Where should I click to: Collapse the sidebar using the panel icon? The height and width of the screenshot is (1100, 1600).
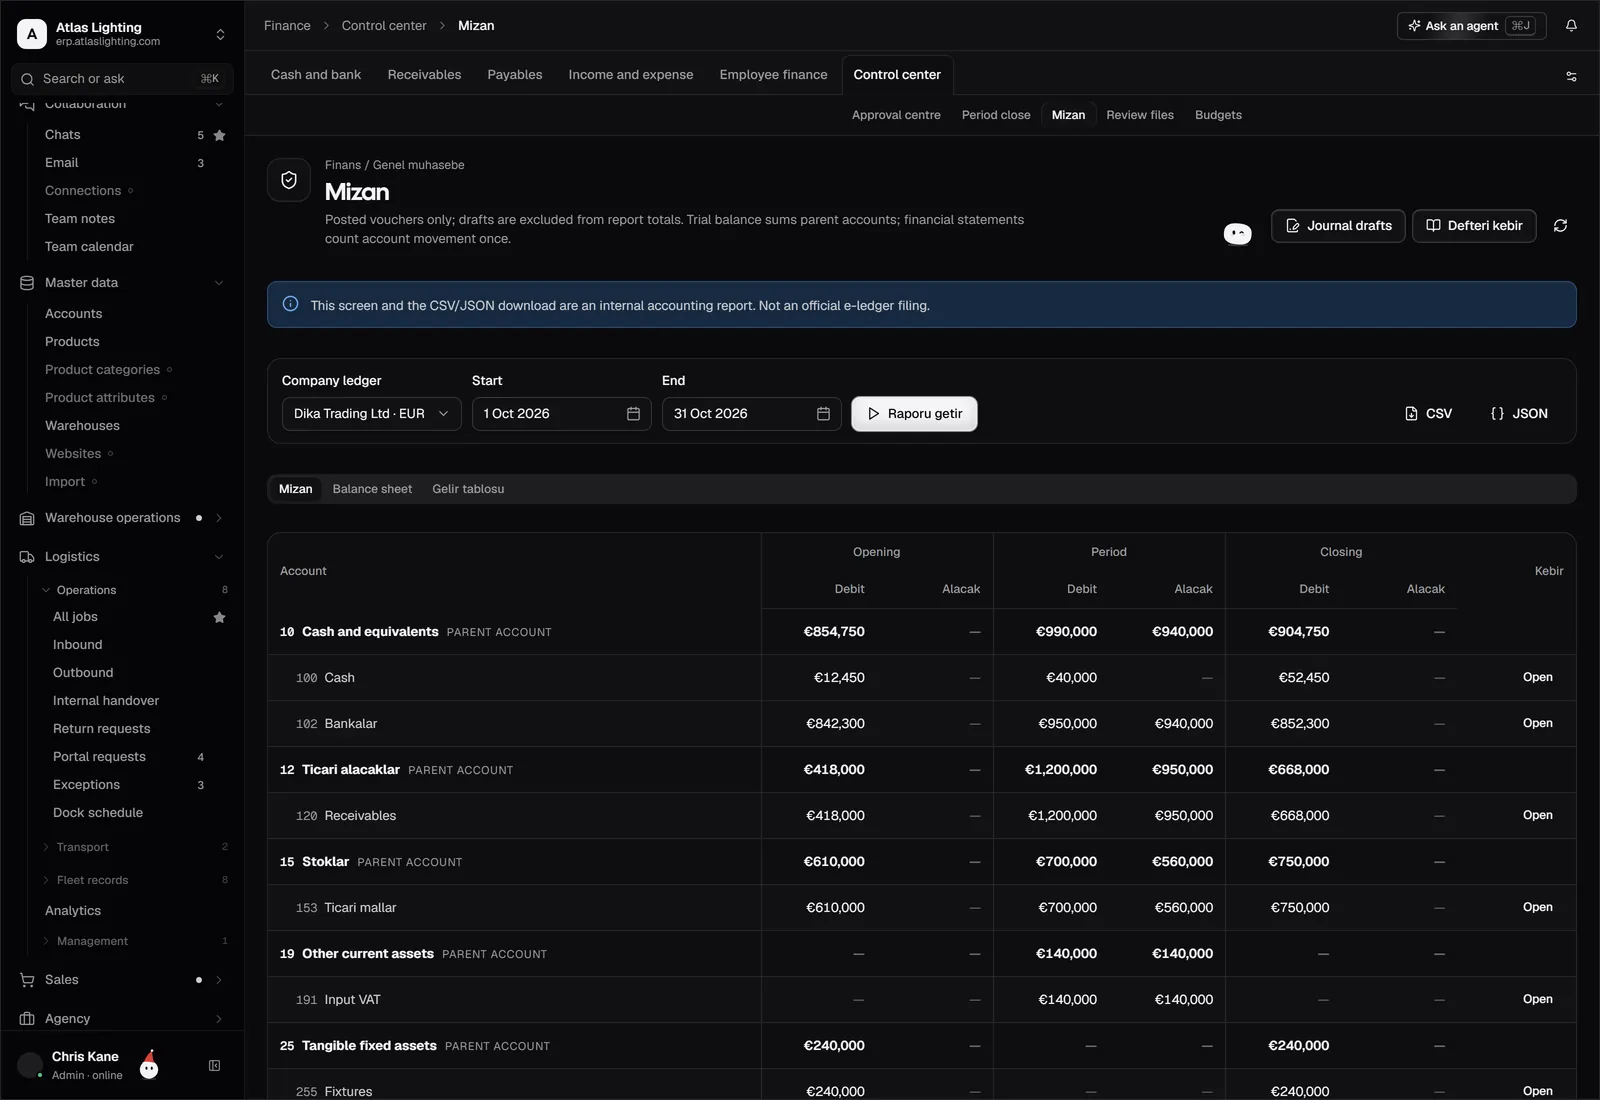(x=214, y=1066)
